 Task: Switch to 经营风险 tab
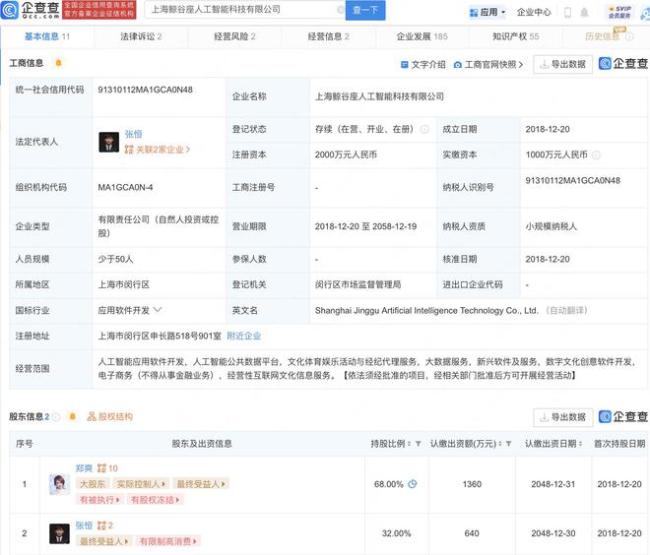[235, 36]
